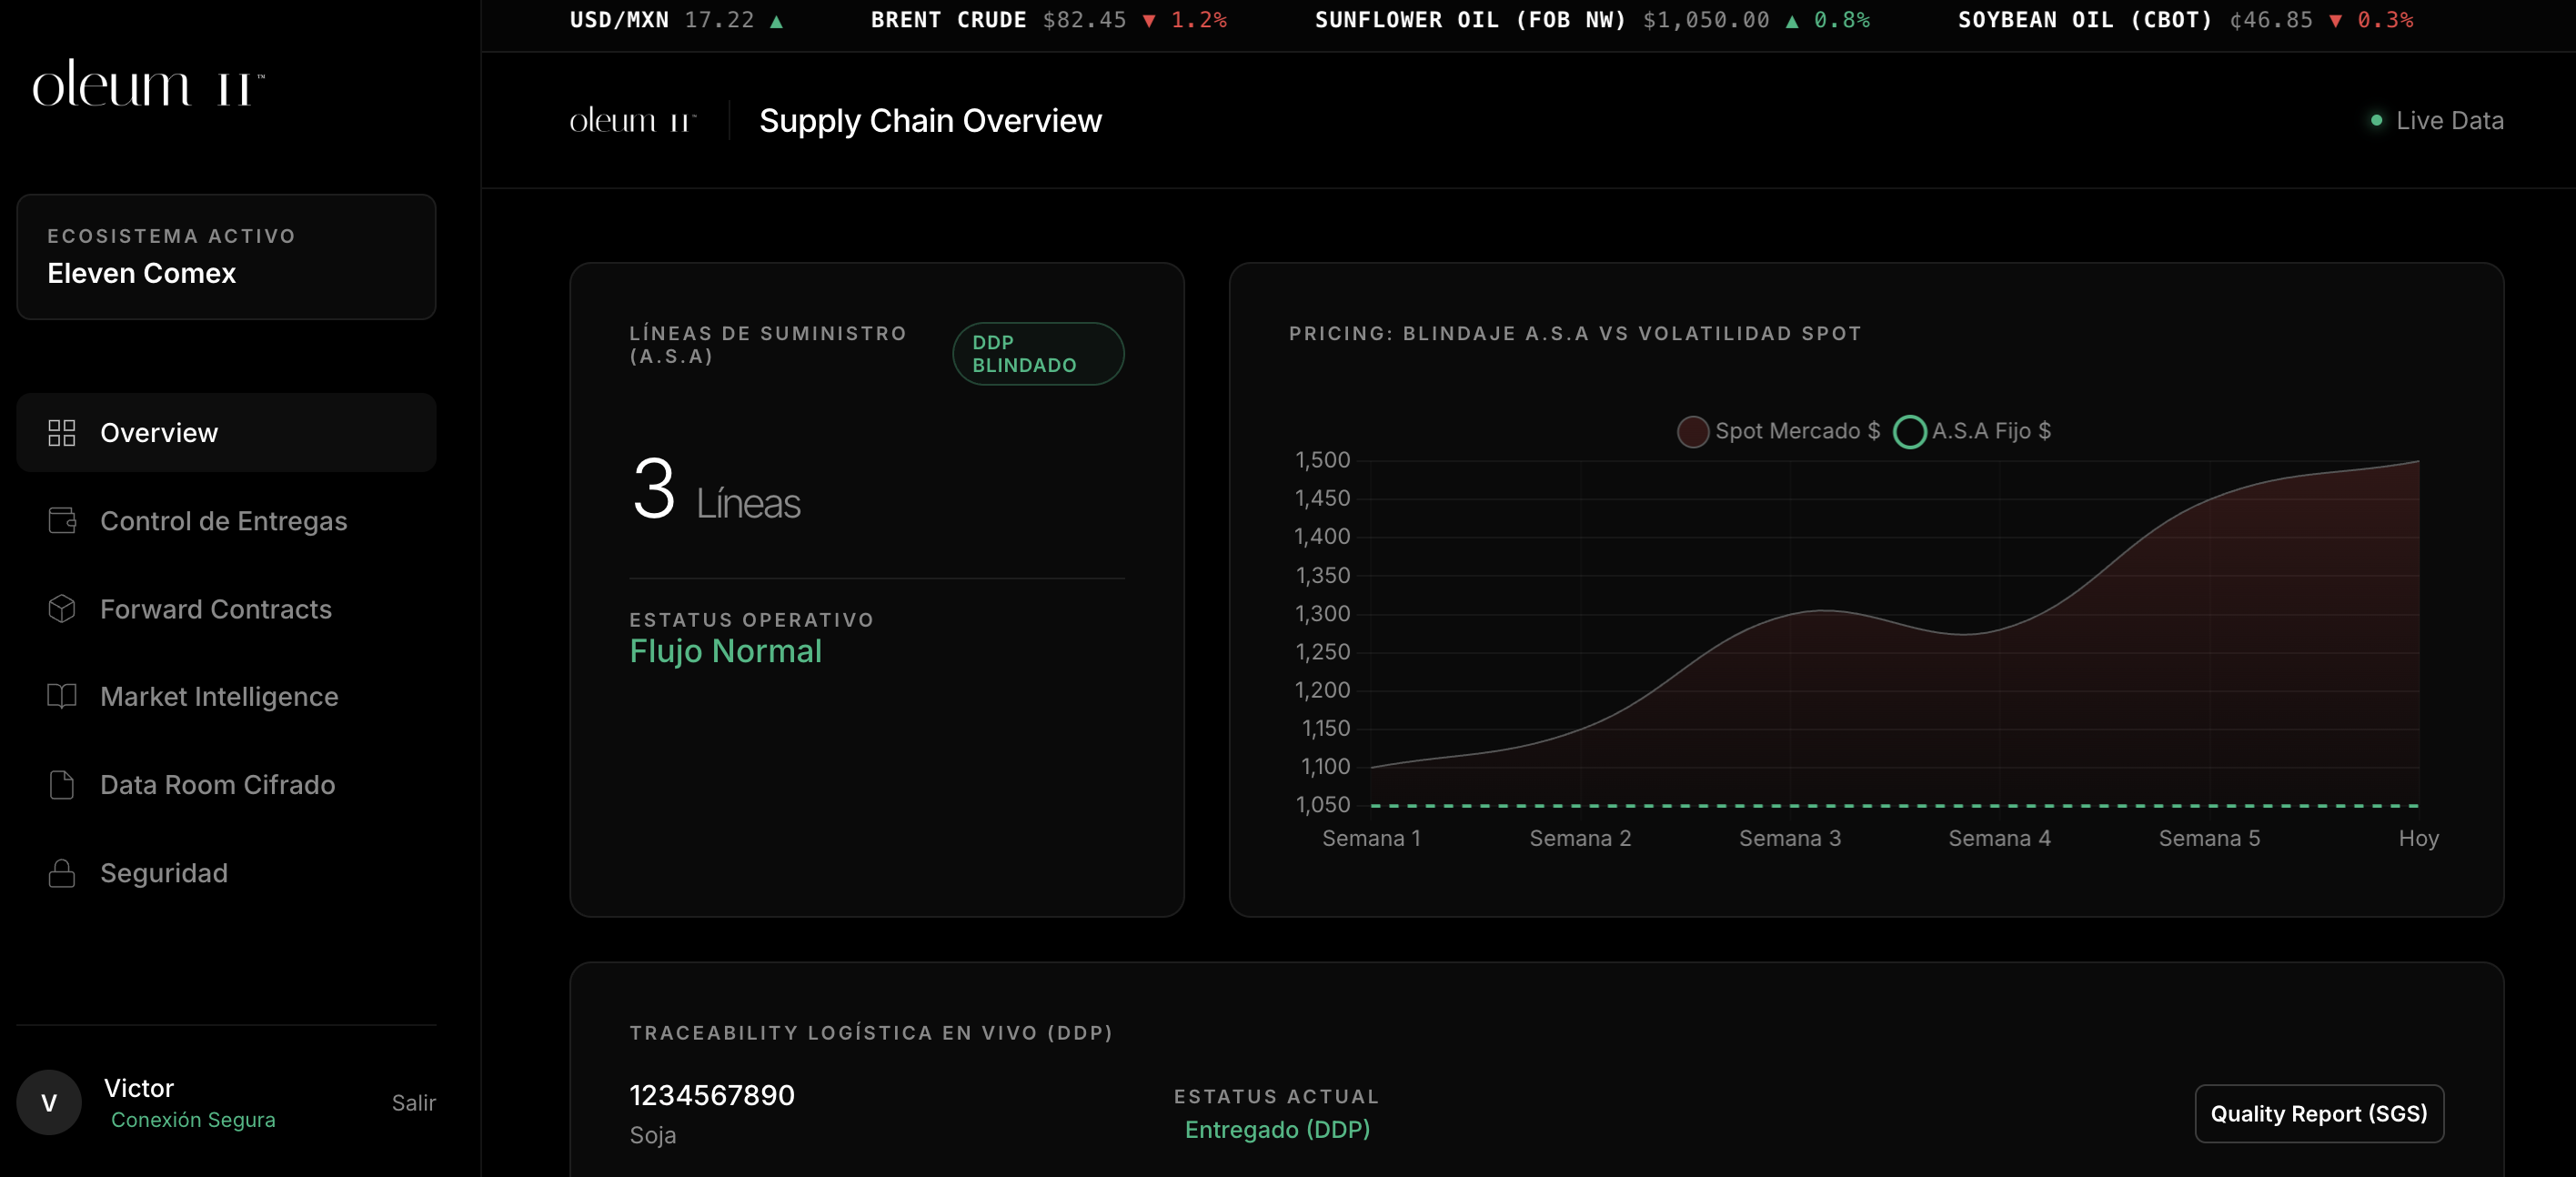Select Semana 3 on the pricing chart
The image size is (2576, 1177).
point(1789,838)
